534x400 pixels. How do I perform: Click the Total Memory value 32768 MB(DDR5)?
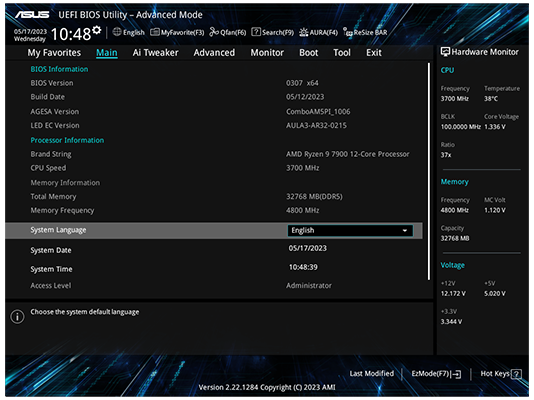pyautogui.click(x=314, y=197)
